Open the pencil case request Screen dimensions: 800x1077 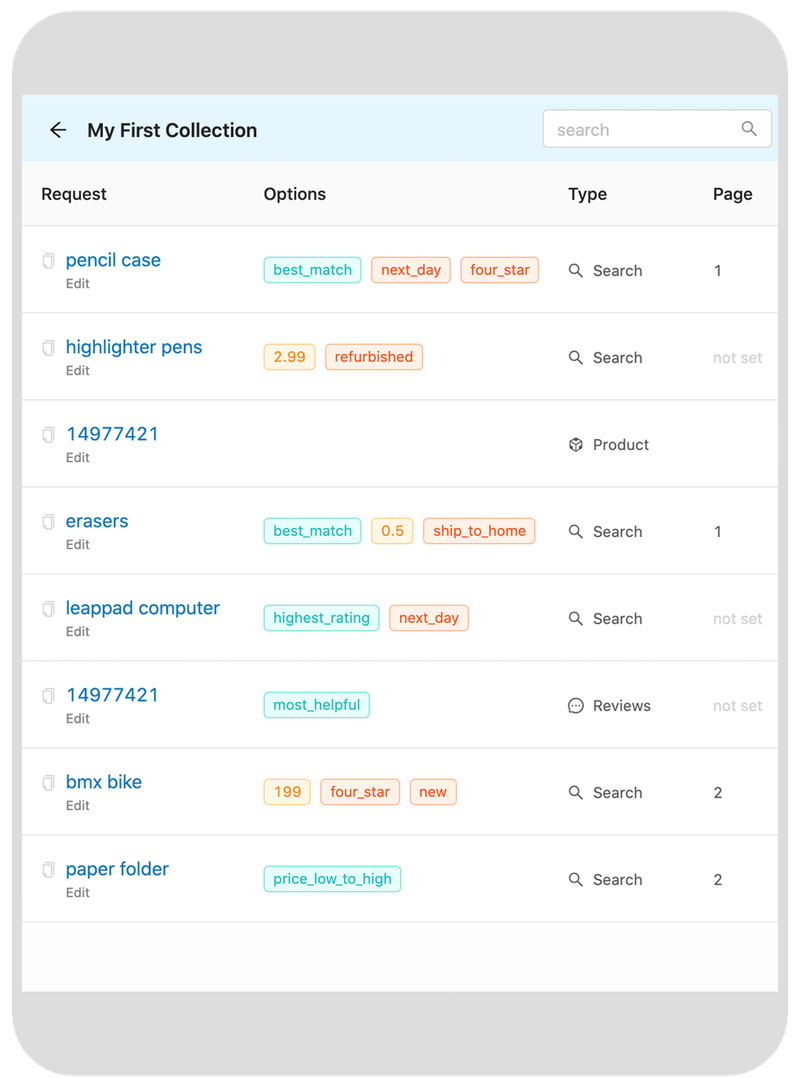click(x=113, y=260)
